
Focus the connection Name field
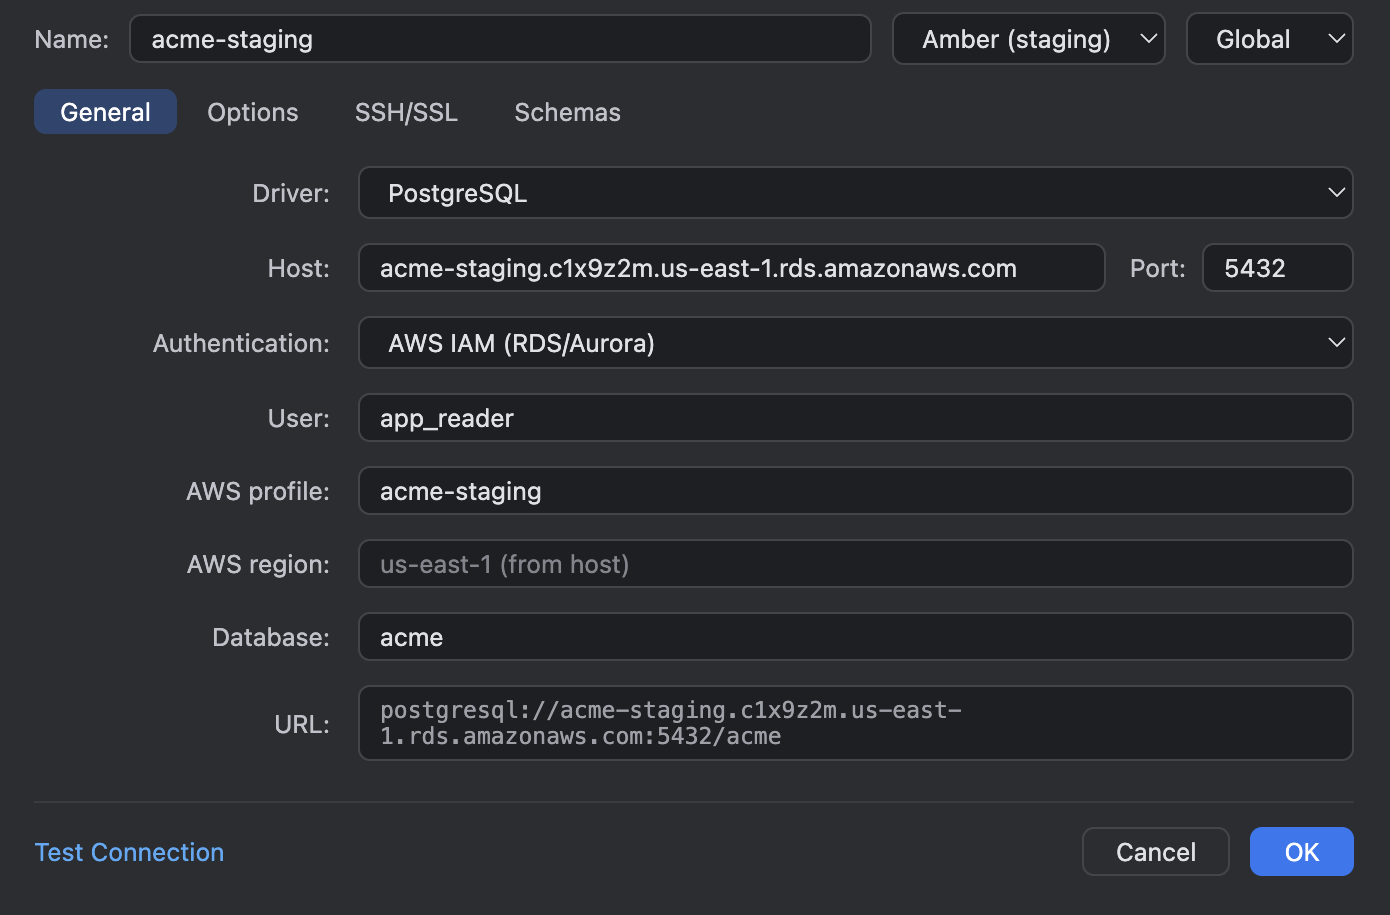pos(500,39)
